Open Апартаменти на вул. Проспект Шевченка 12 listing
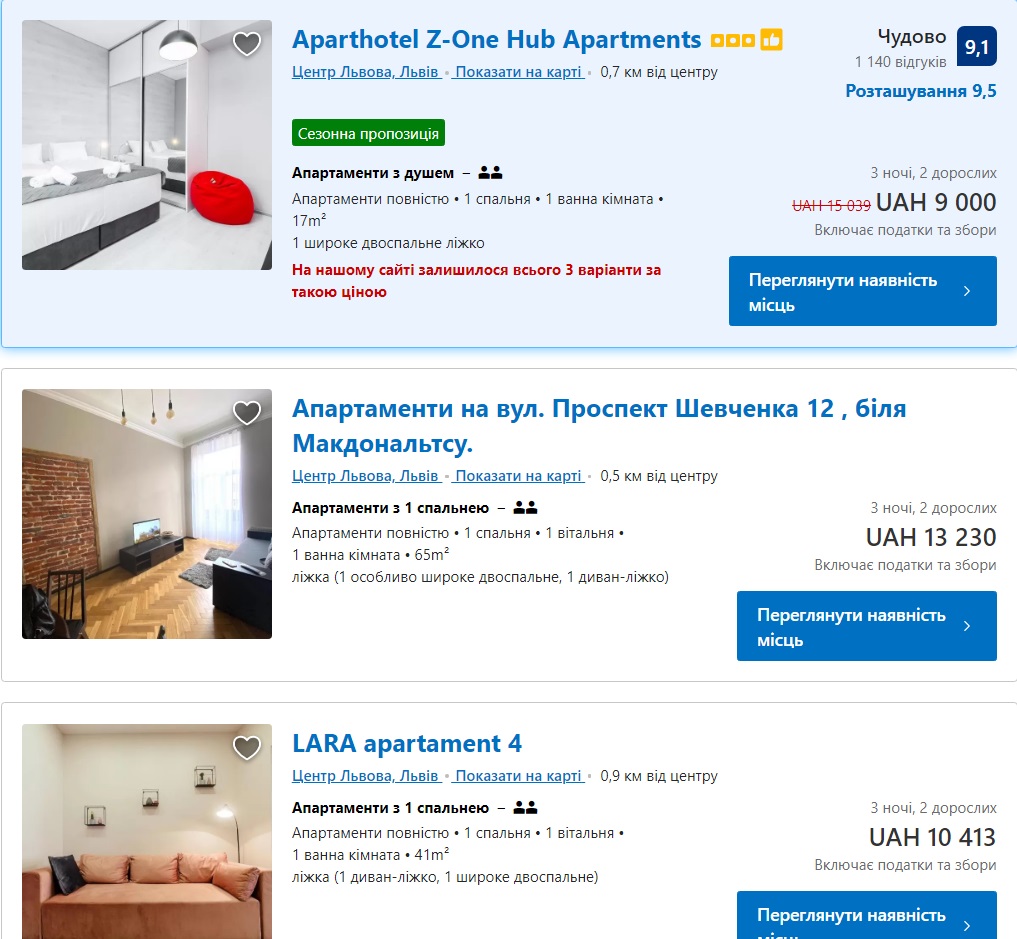 pyautogui.click(x=599, y=426)
